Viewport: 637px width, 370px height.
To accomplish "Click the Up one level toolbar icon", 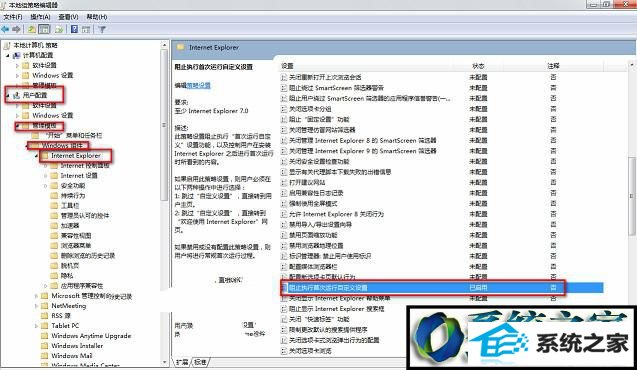I will point(32,29).
